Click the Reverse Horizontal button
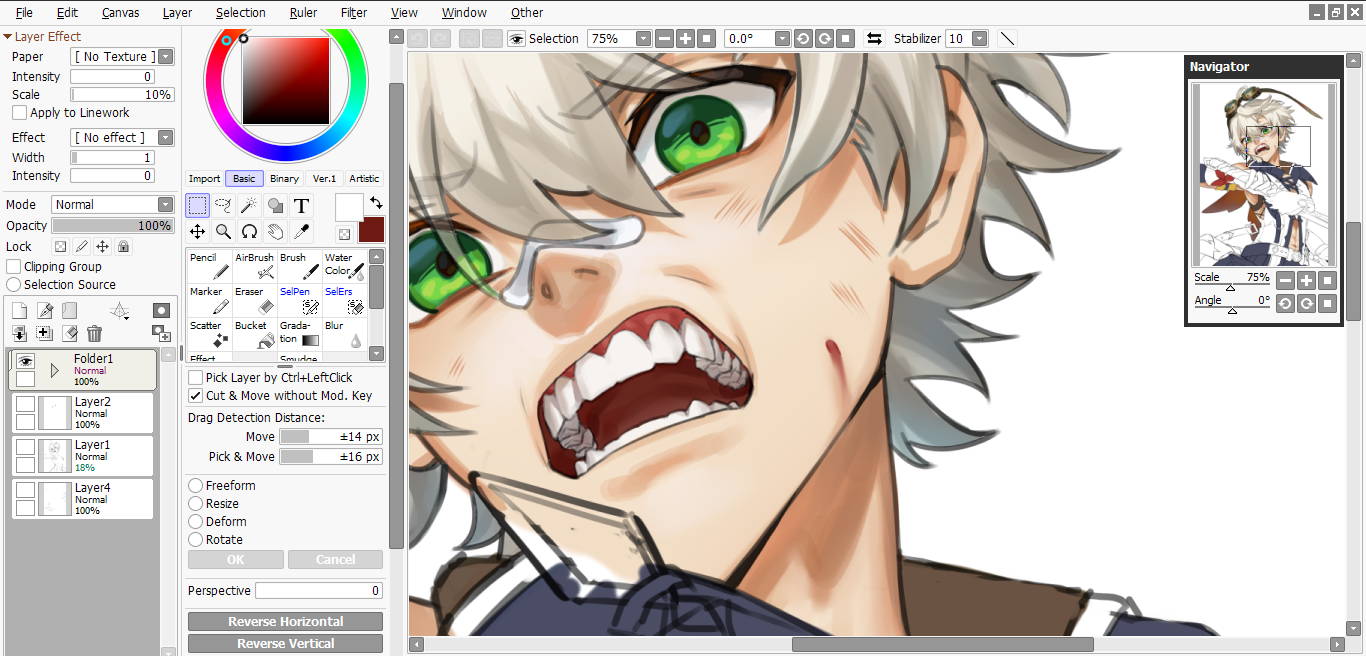Viewport: 1366px width, 656px height. pos(285,621)
